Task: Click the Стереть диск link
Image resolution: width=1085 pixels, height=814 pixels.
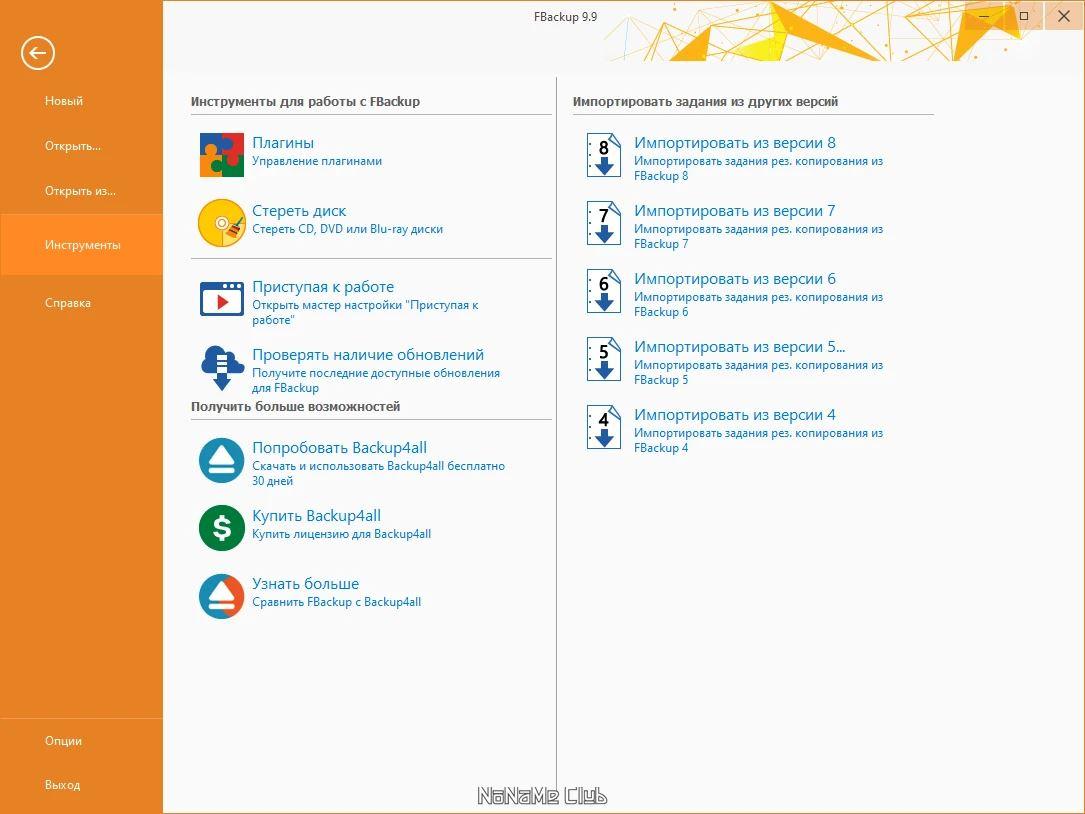Action: tap(299, 210)
